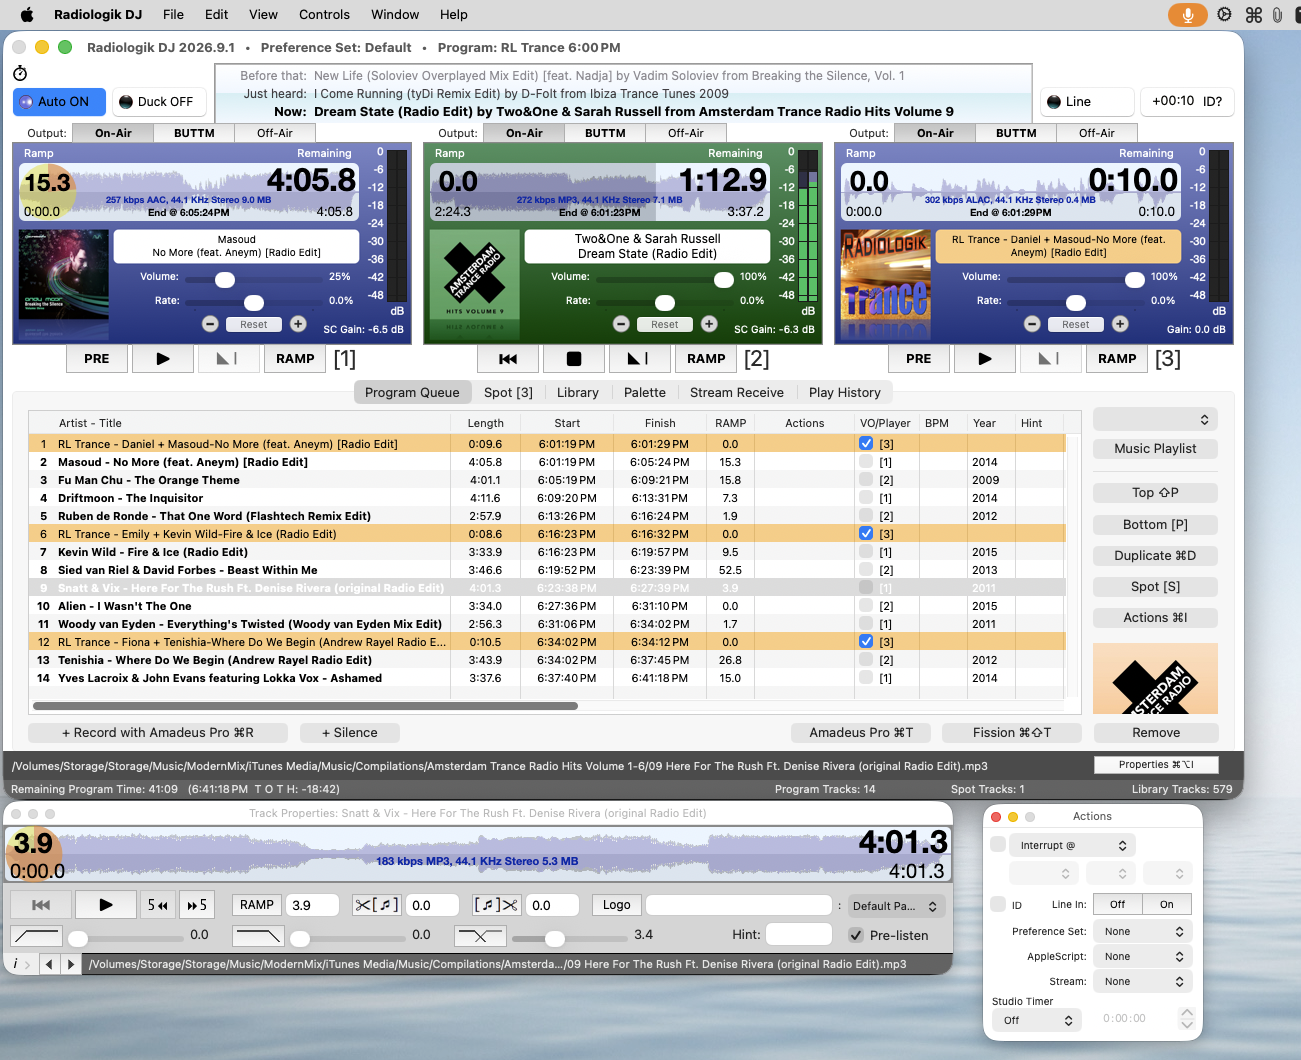Check the ID checkbox in Actions window
This screenshot has width=1301, height=1060.
[998, 905]
